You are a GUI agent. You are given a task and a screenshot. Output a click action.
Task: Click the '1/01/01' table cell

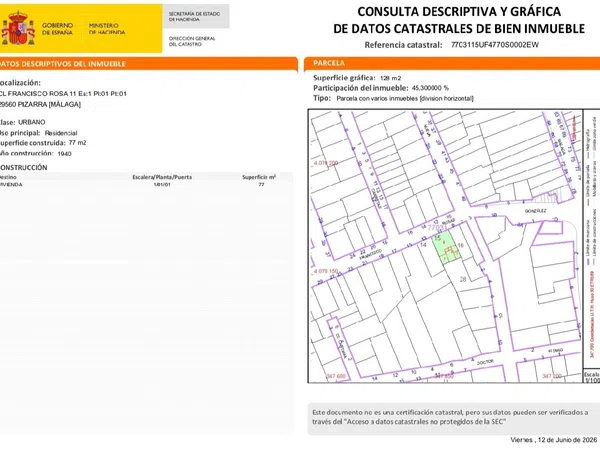point(162,184)
